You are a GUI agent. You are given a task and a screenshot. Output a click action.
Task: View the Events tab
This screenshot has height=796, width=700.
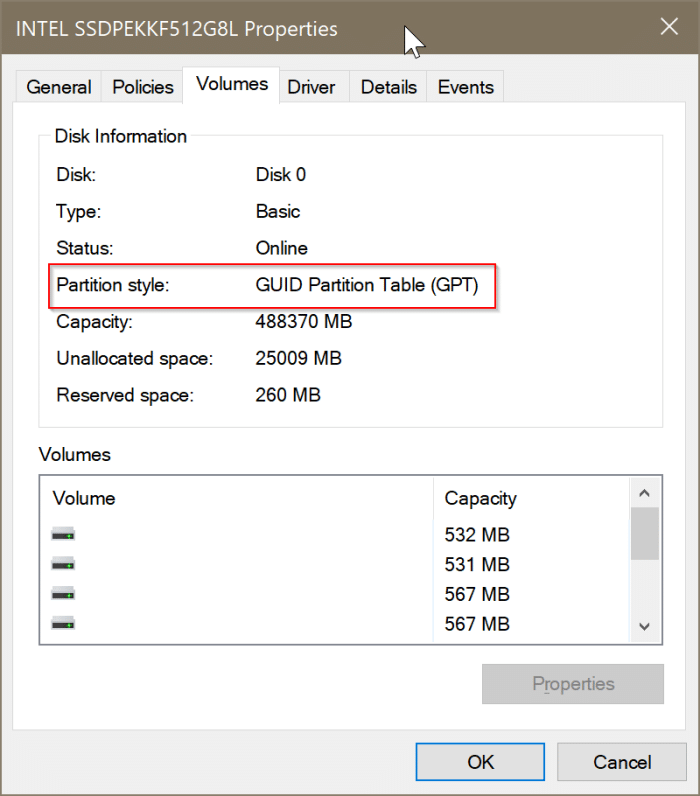tap(465, 87)
